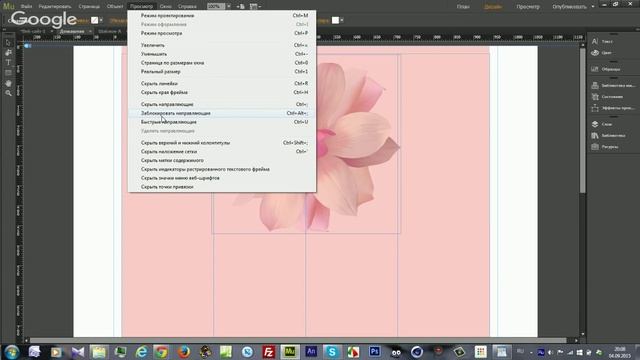Open the stroke color dropdown arrow
The image size is (640, 360).
point(342,20)
